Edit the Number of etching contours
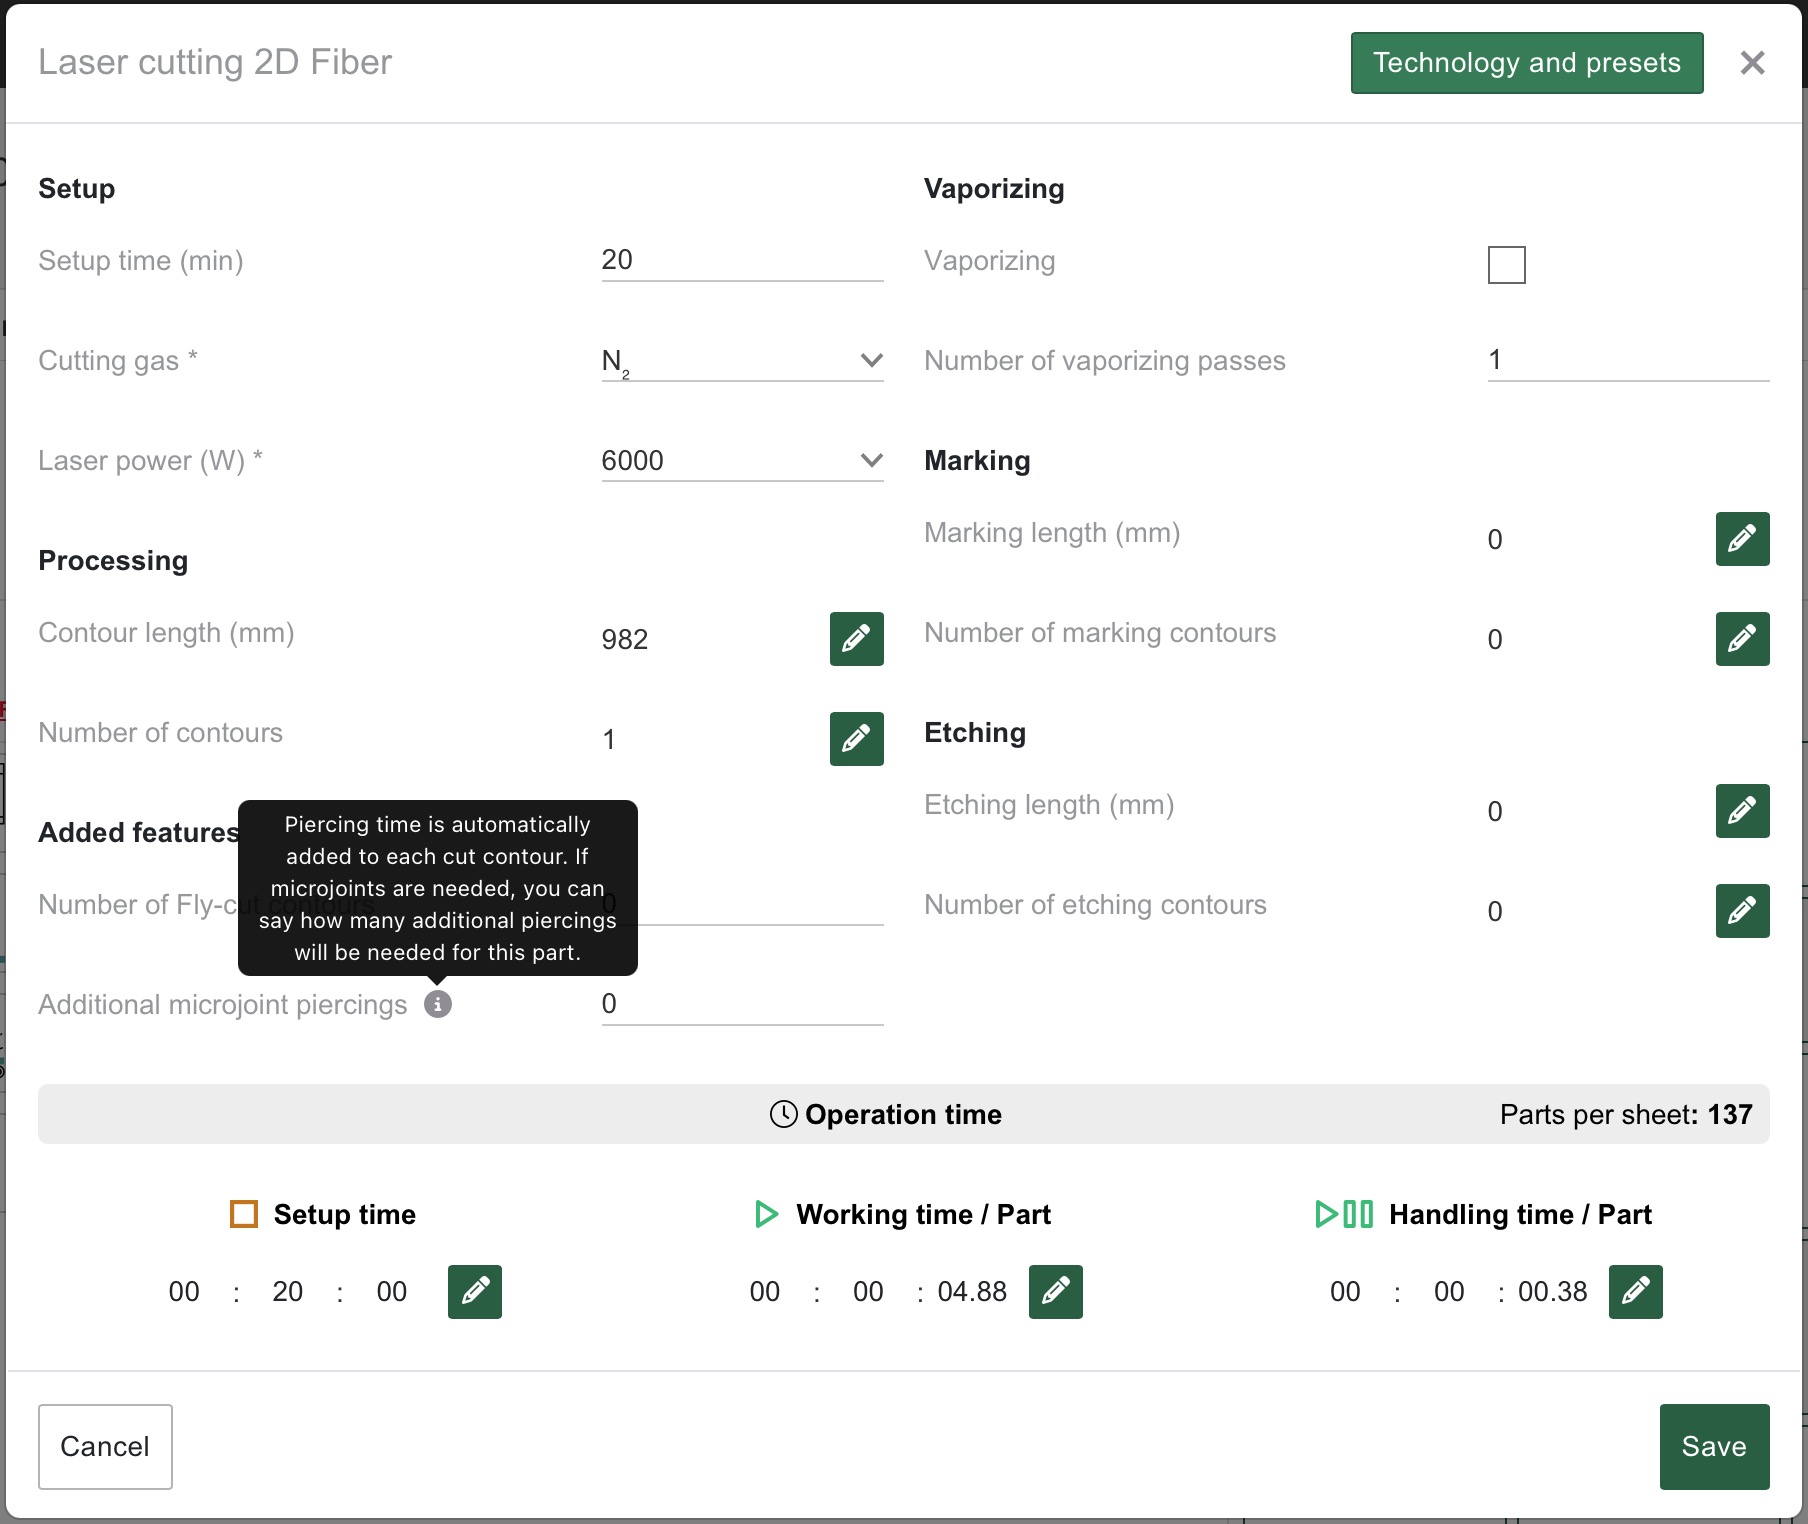Image resolution: width=1808 pixels, height=1524 pixels. click(x=1742, y=911)
